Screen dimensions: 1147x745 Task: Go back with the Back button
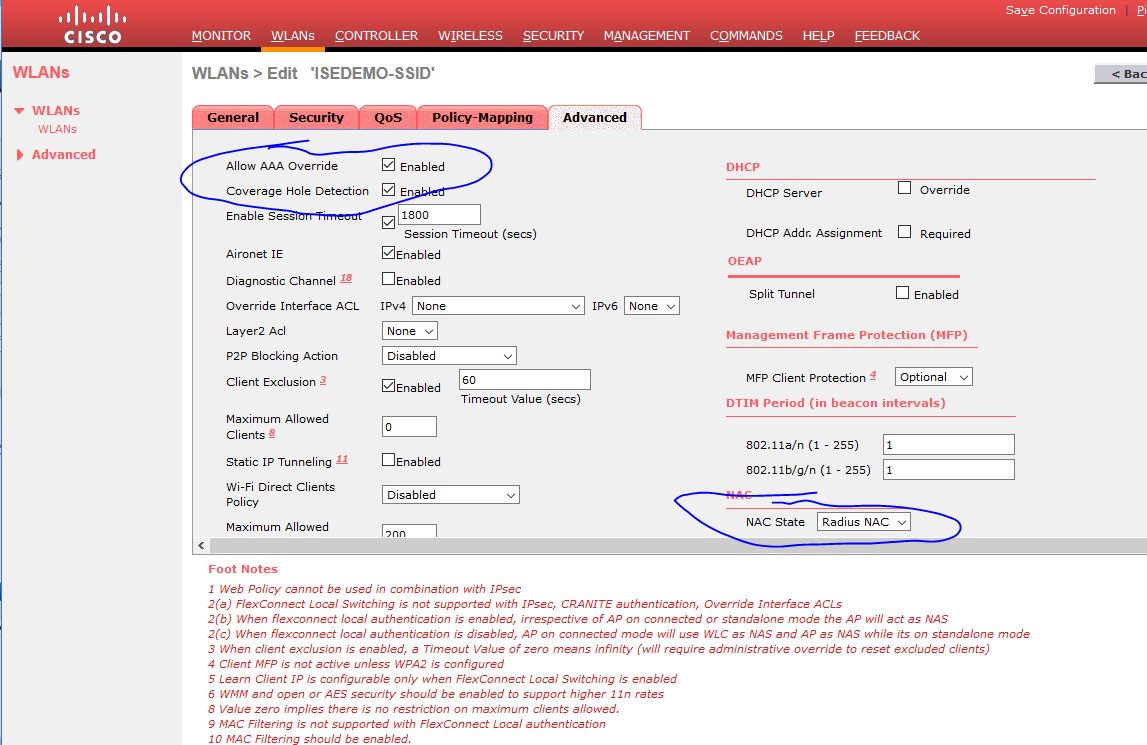(x=1121, y=74)
